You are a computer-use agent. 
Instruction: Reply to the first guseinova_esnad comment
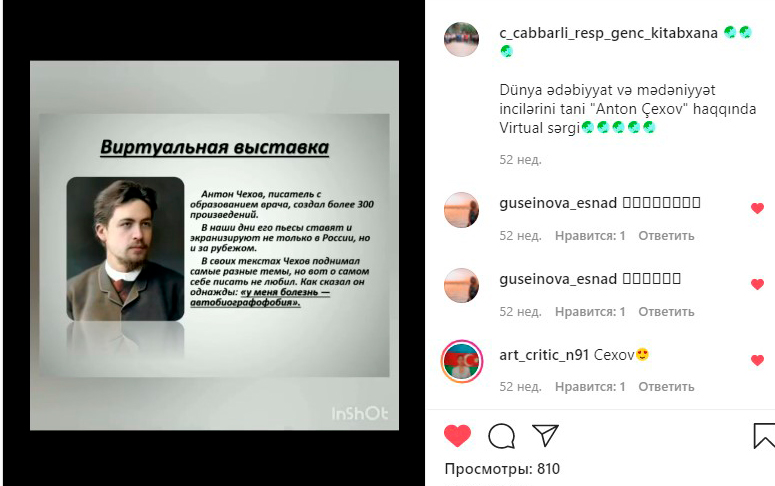coord(666,236)
